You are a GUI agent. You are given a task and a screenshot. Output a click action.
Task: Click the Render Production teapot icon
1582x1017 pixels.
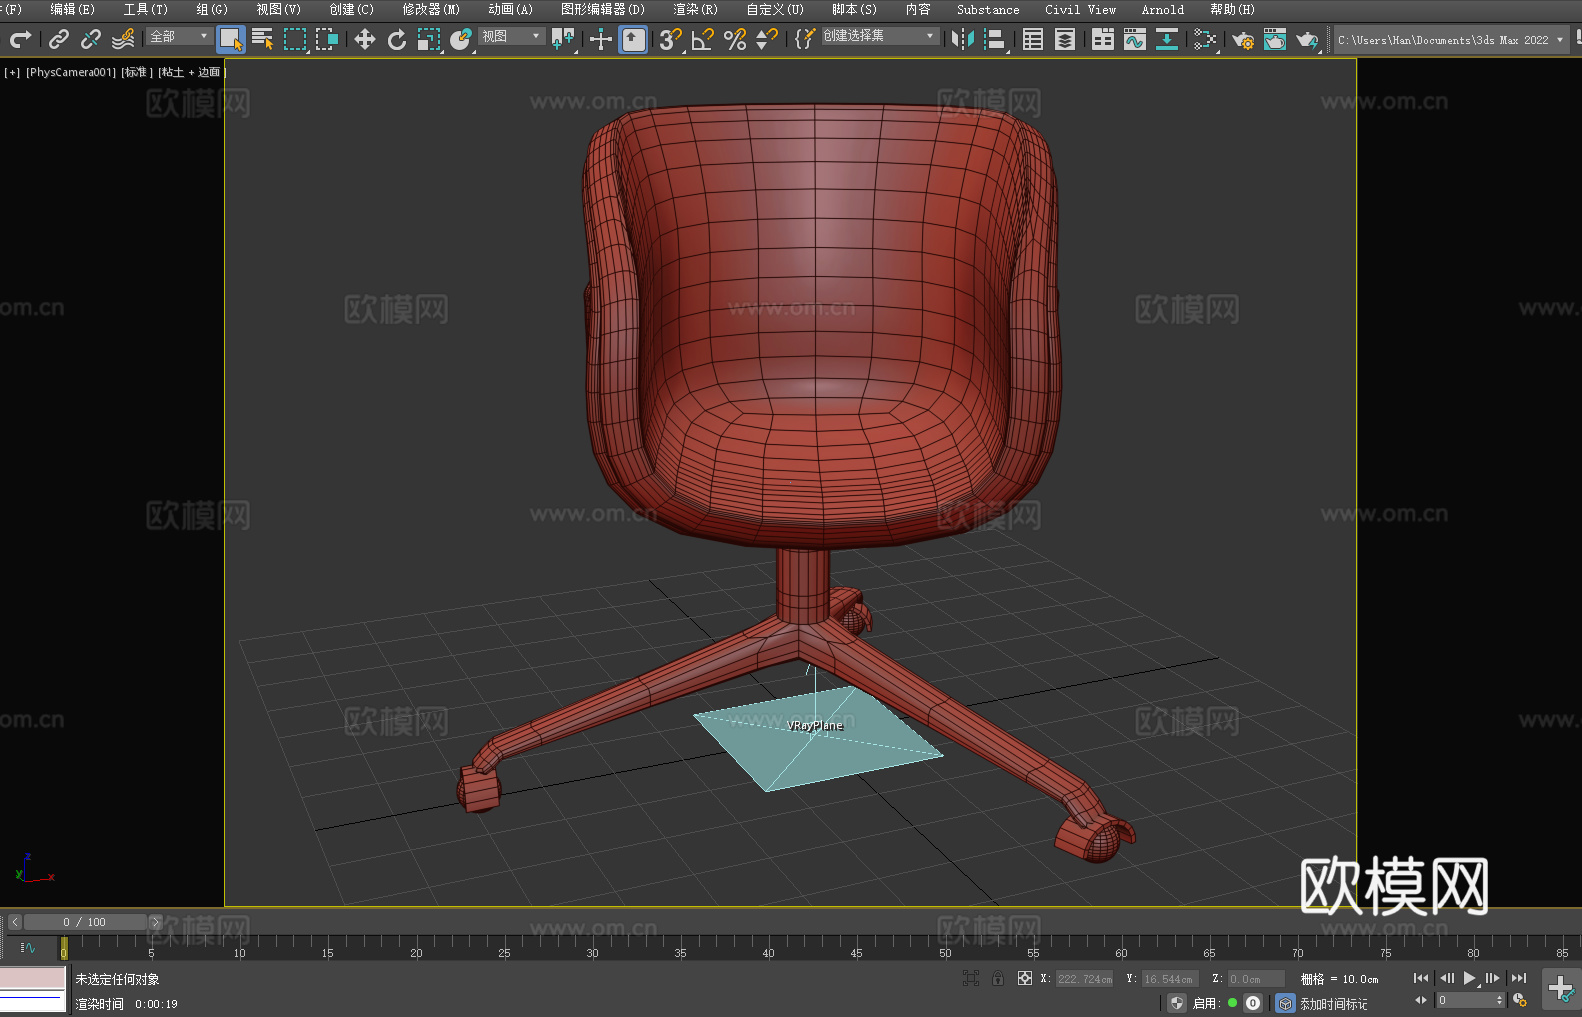pos(1307,39)
